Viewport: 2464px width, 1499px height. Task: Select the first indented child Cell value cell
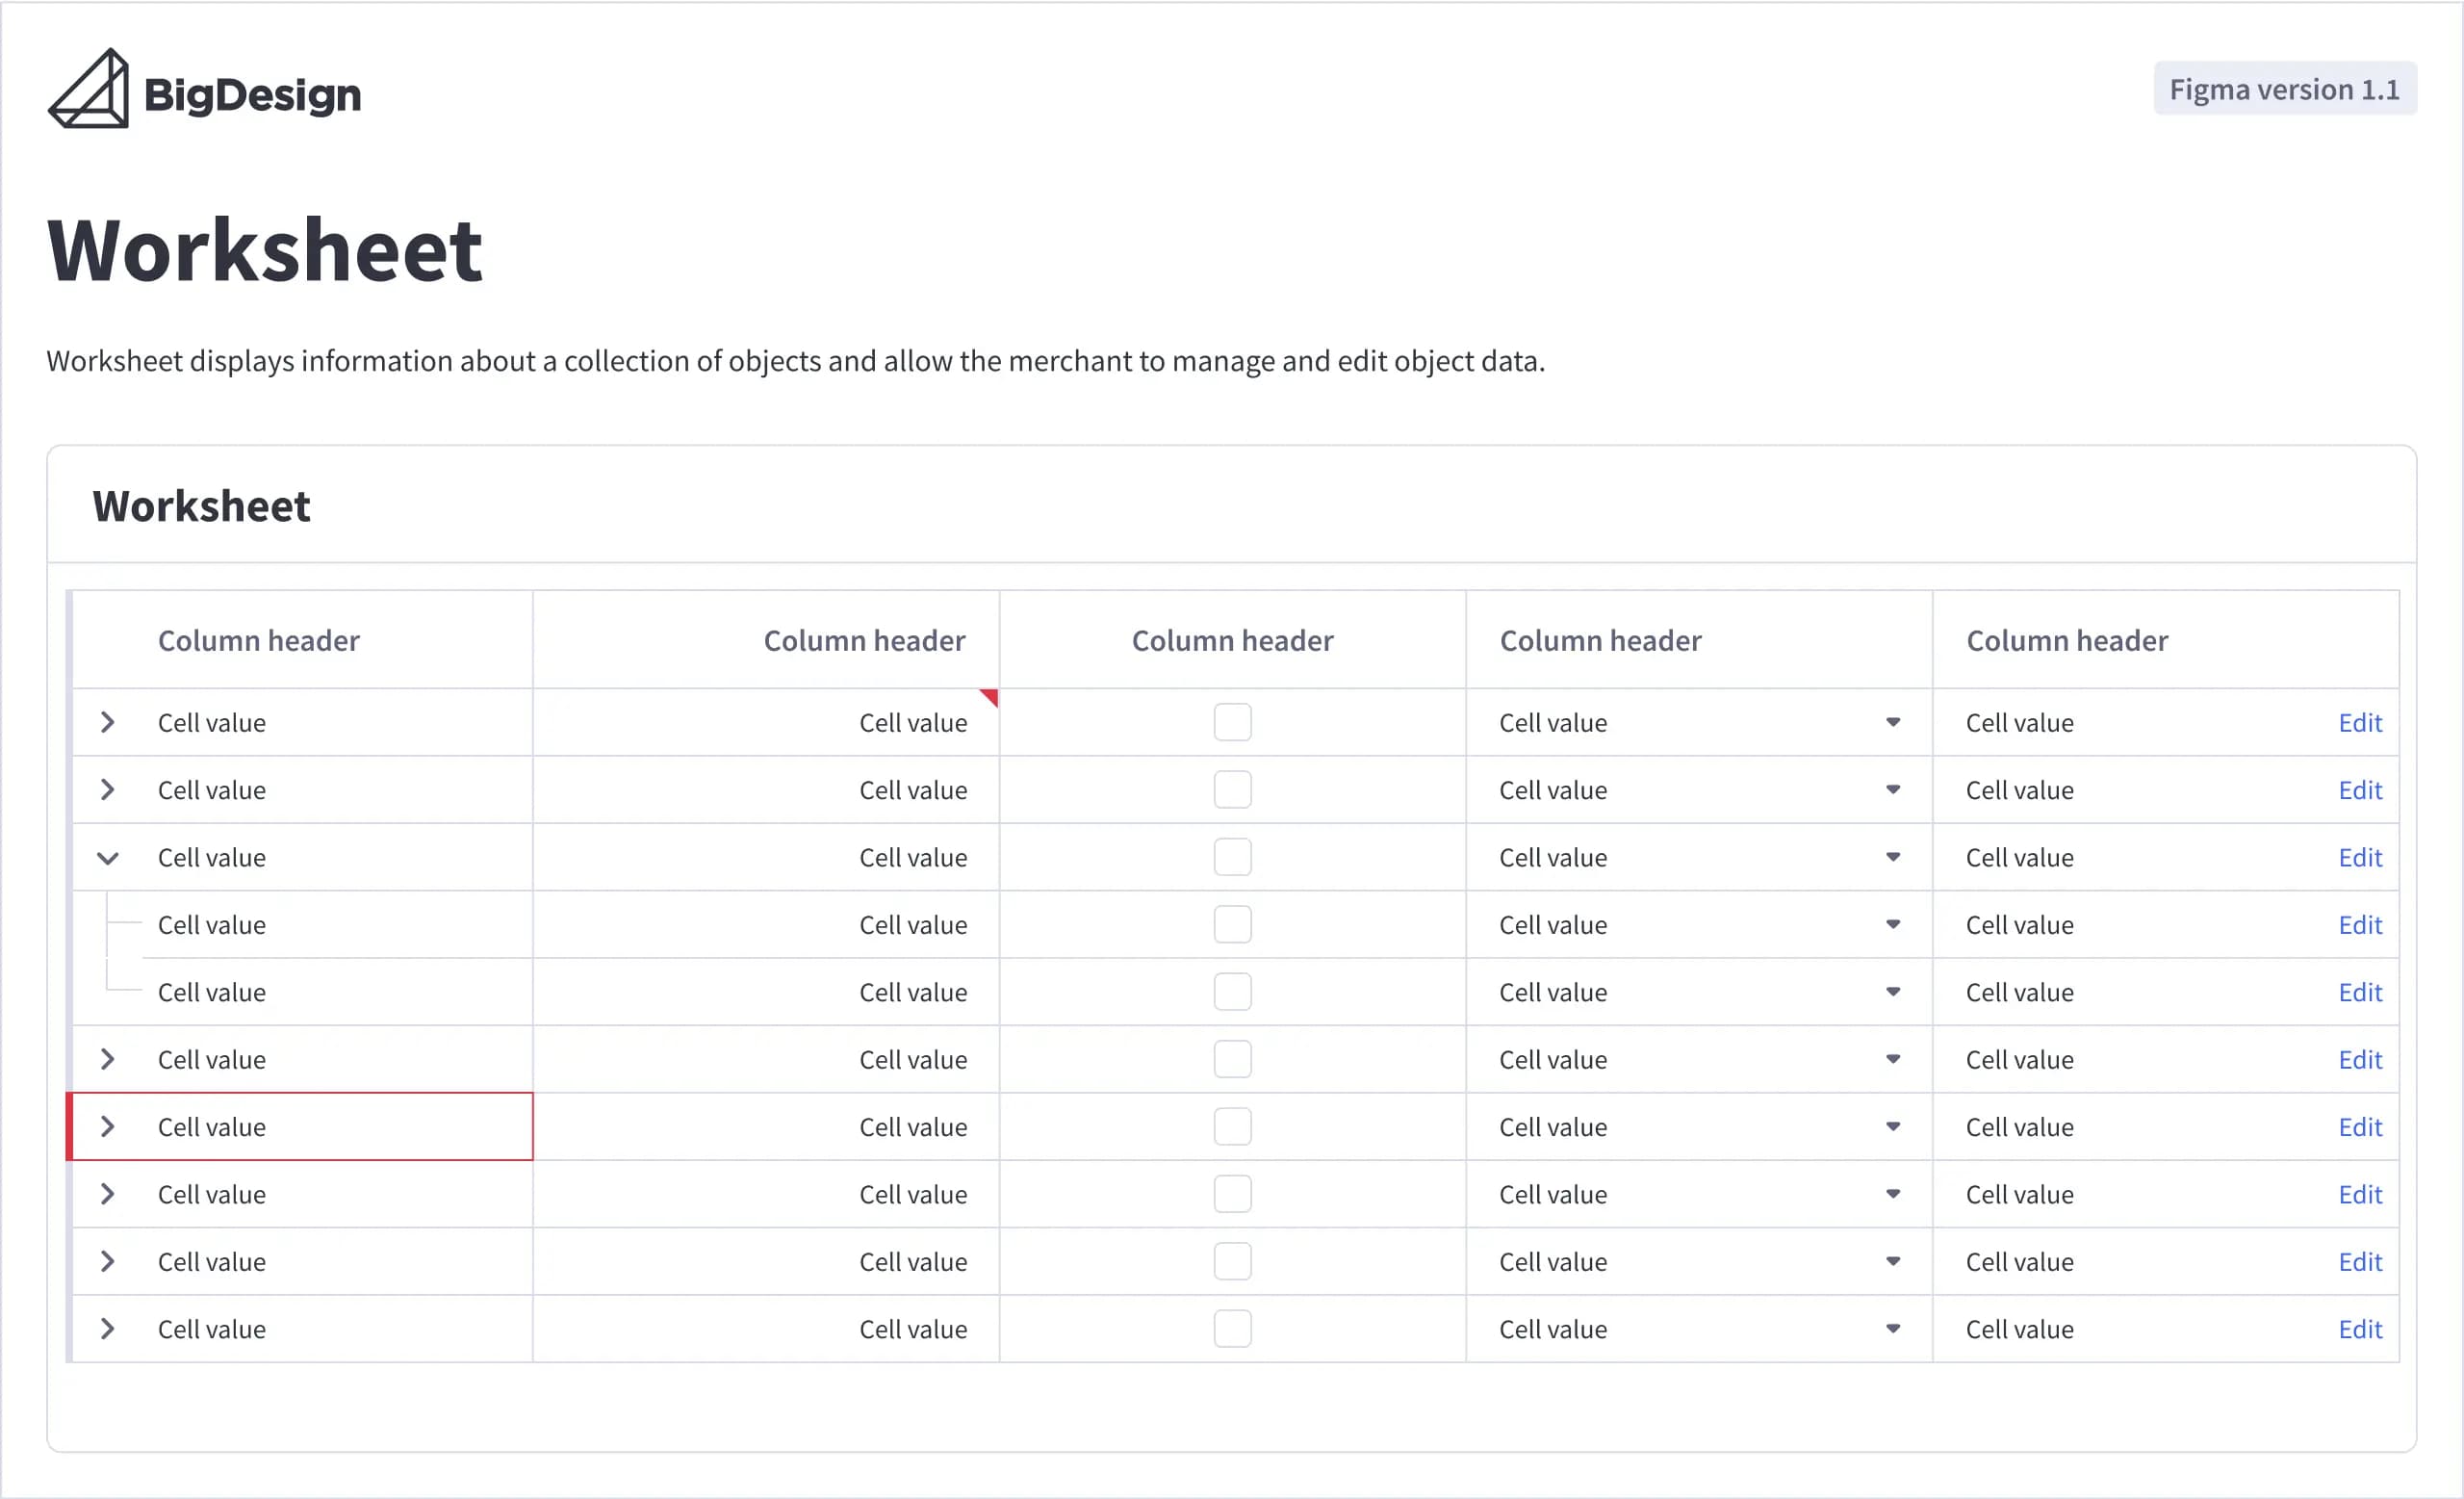click(302, 924)
